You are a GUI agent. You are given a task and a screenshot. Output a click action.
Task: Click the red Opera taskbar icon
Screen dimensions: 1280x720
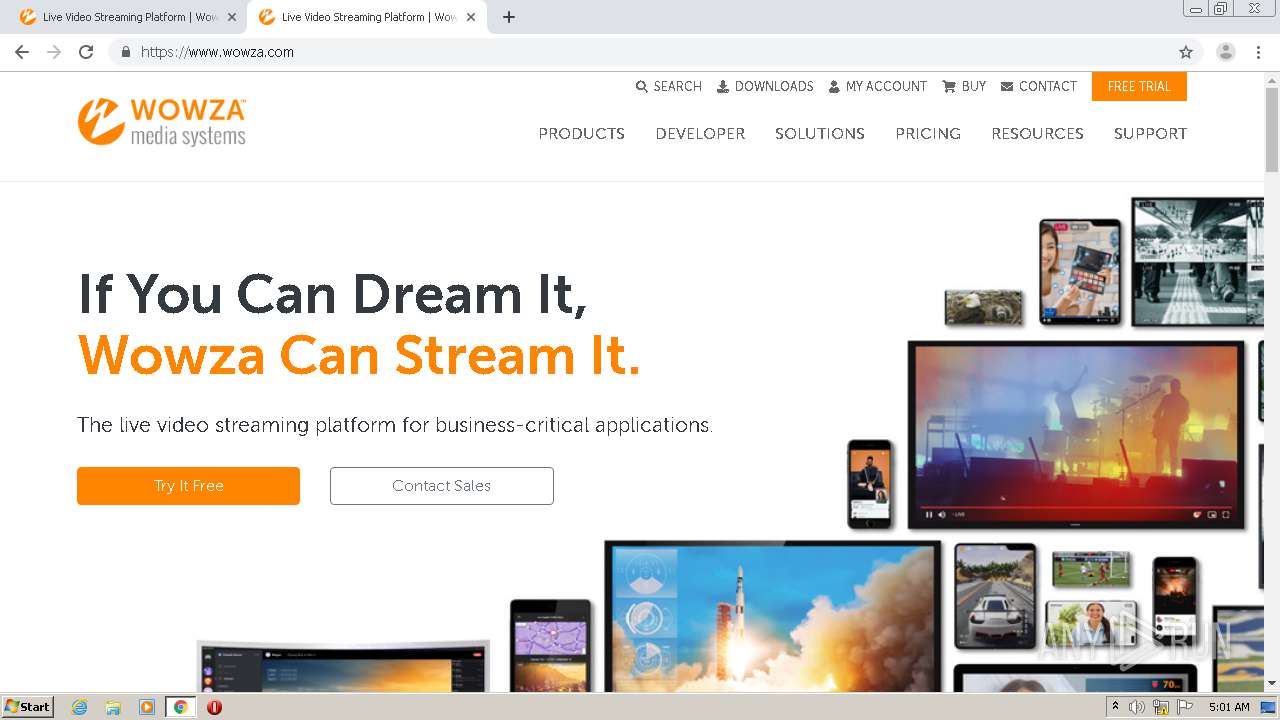pyautogui.click(x=214, y=707)
